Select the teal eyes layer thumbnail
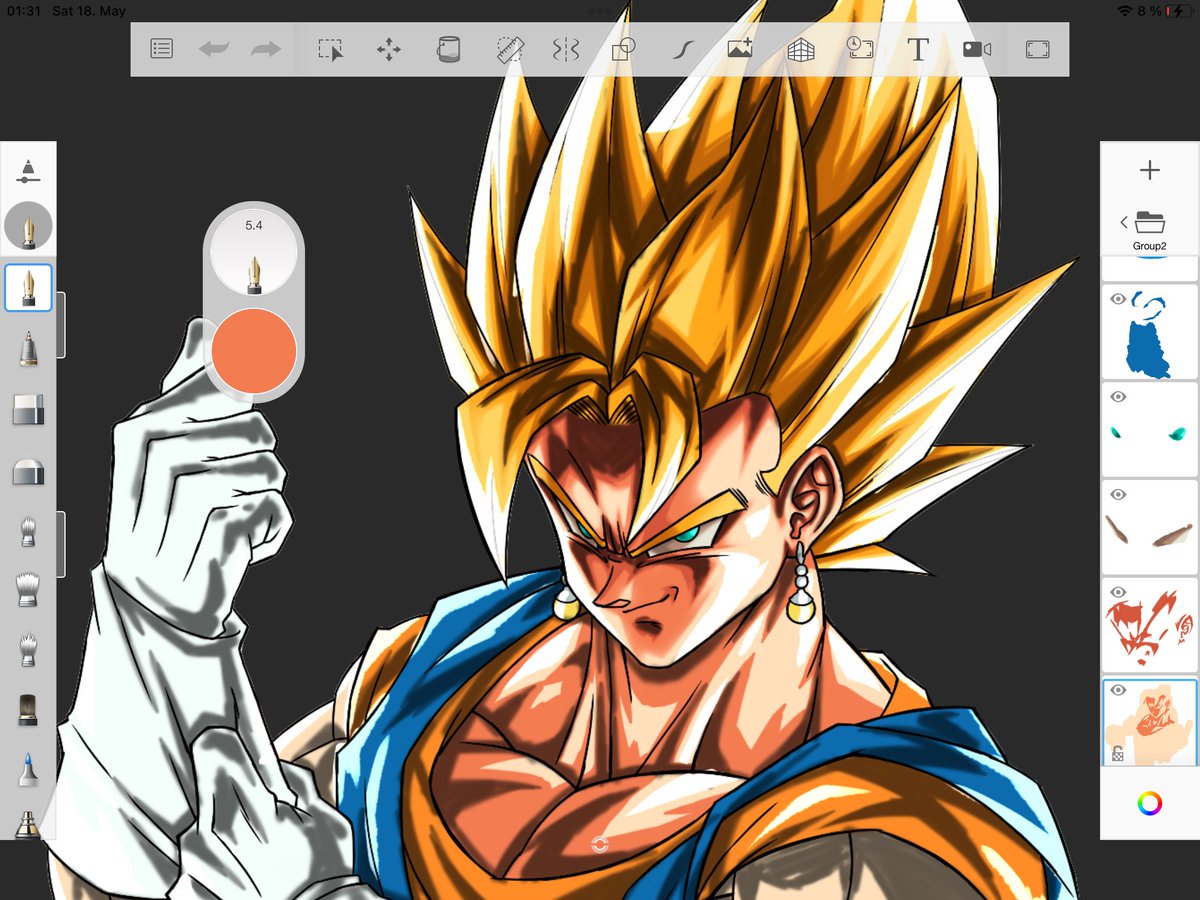The width and height of the screenshot is (1200, 900). point(1150,429)
